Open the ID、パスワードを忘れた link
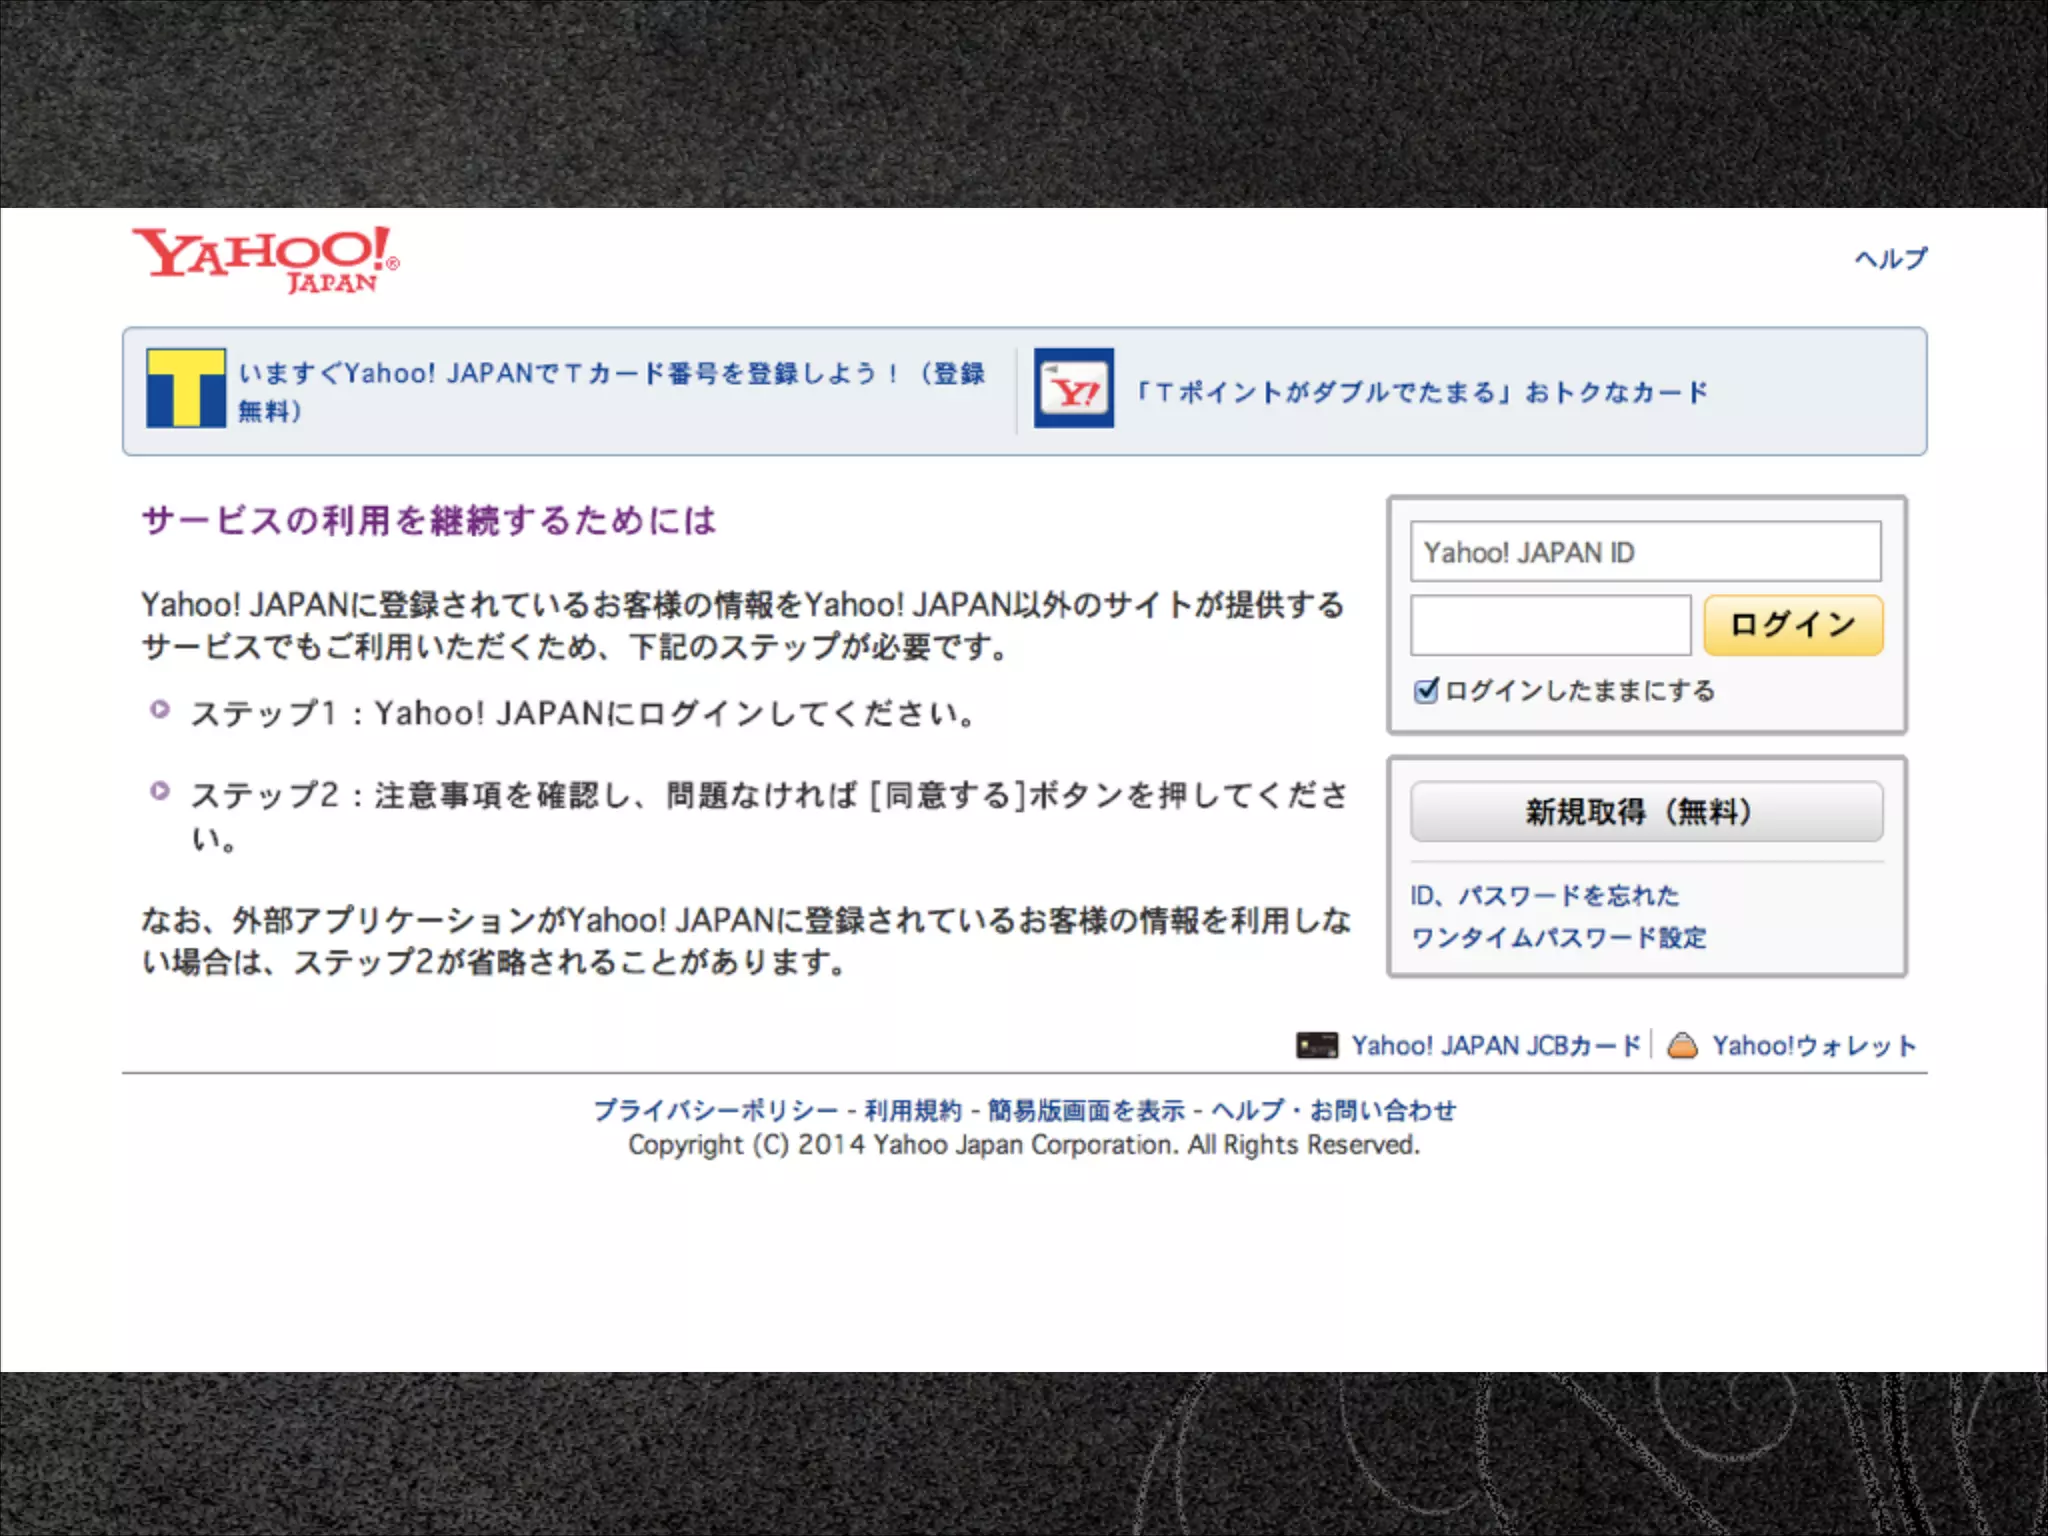This screenshot has height=1536, width=2048. tap(1545, 895)
